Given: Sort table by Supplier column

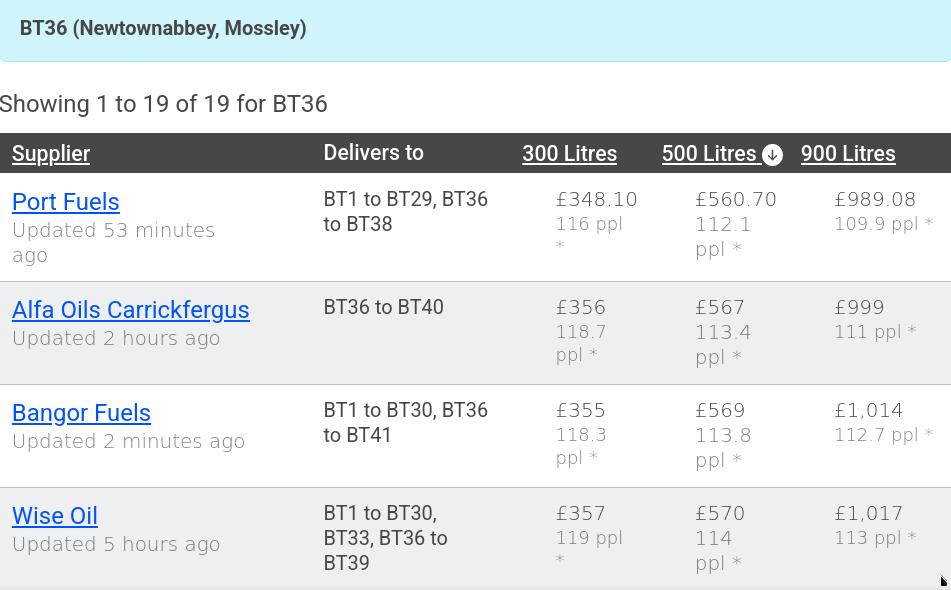Looking at the screenshot, I should [51, 154].
